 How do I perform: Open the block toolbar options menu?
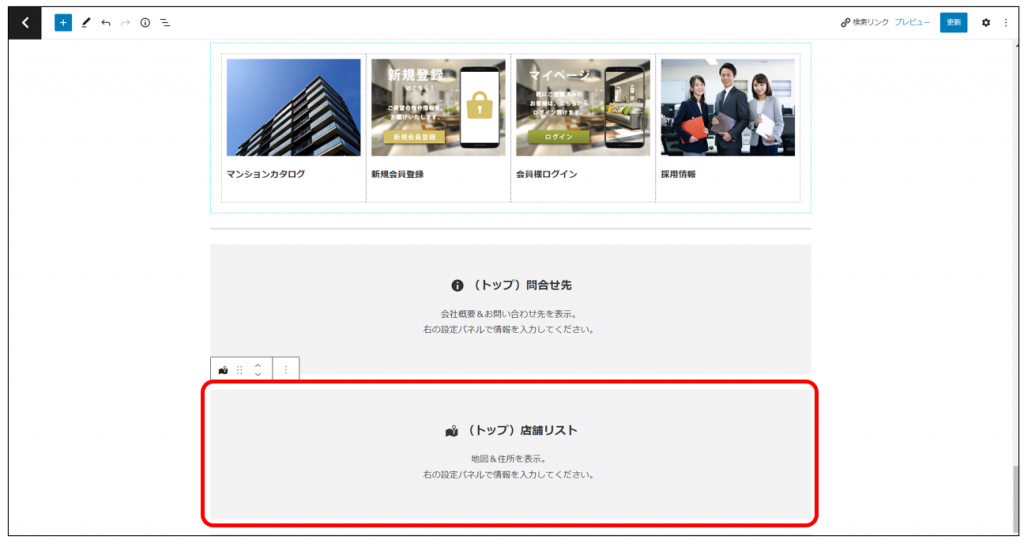[x=285, y=370]
